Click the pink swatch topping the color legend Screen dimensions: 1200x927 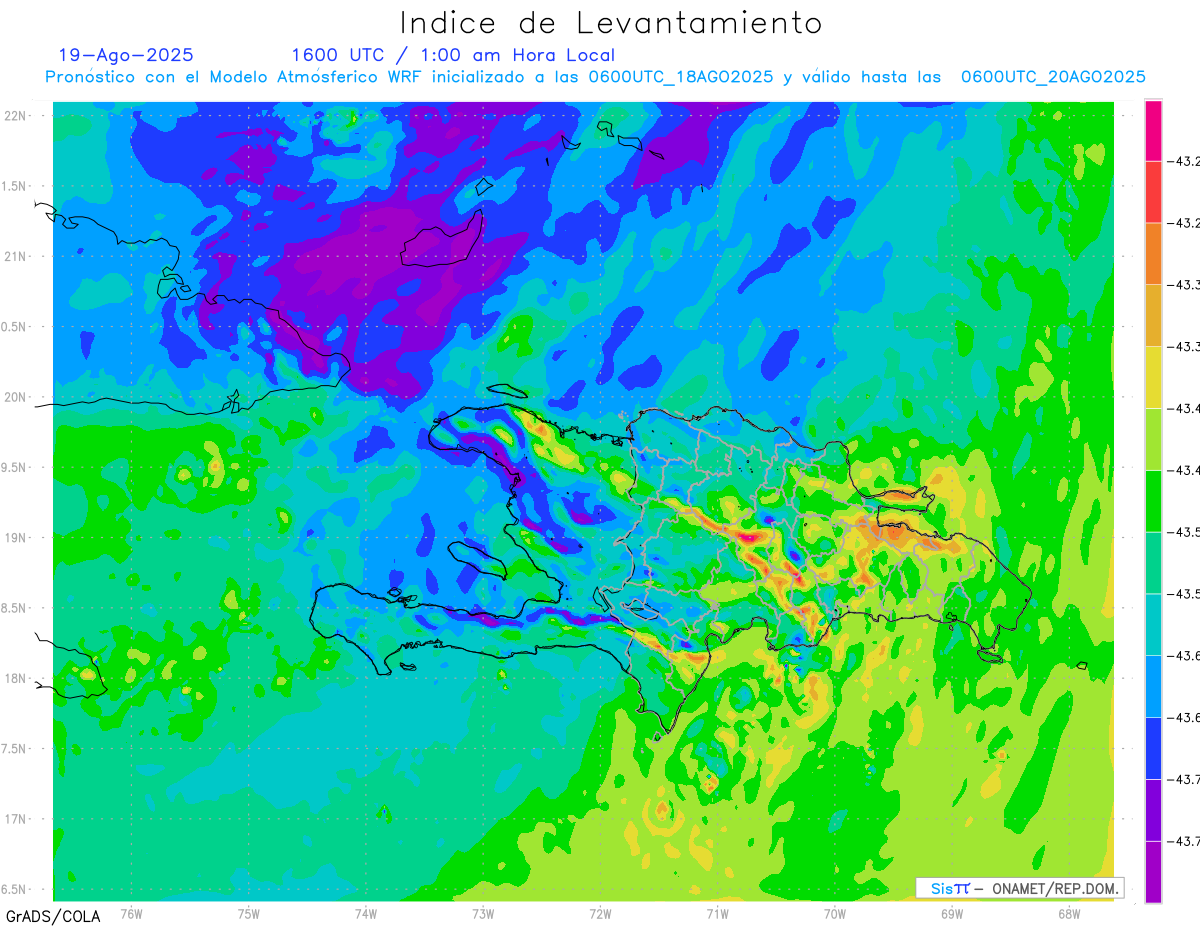[x=1153, y=130]
